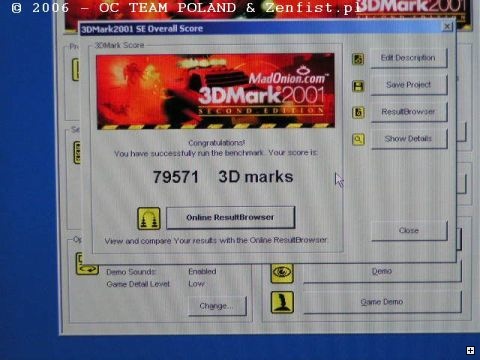The width and height of the screenshot is (480, 360).
Task: Click the 79571 score value
Action: click(176, 177)
